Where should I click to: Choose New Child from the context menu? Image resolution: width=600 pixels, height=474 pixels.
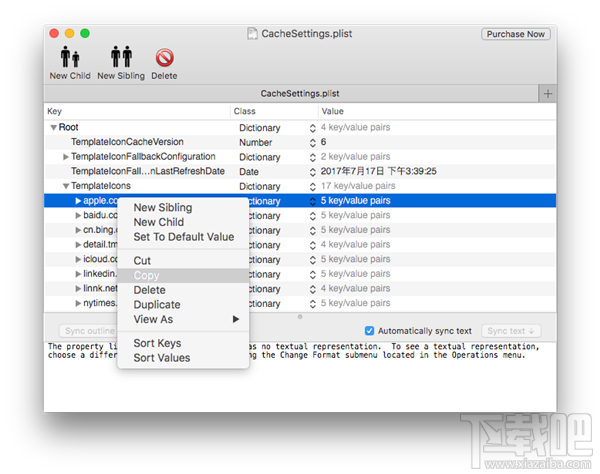183,222
